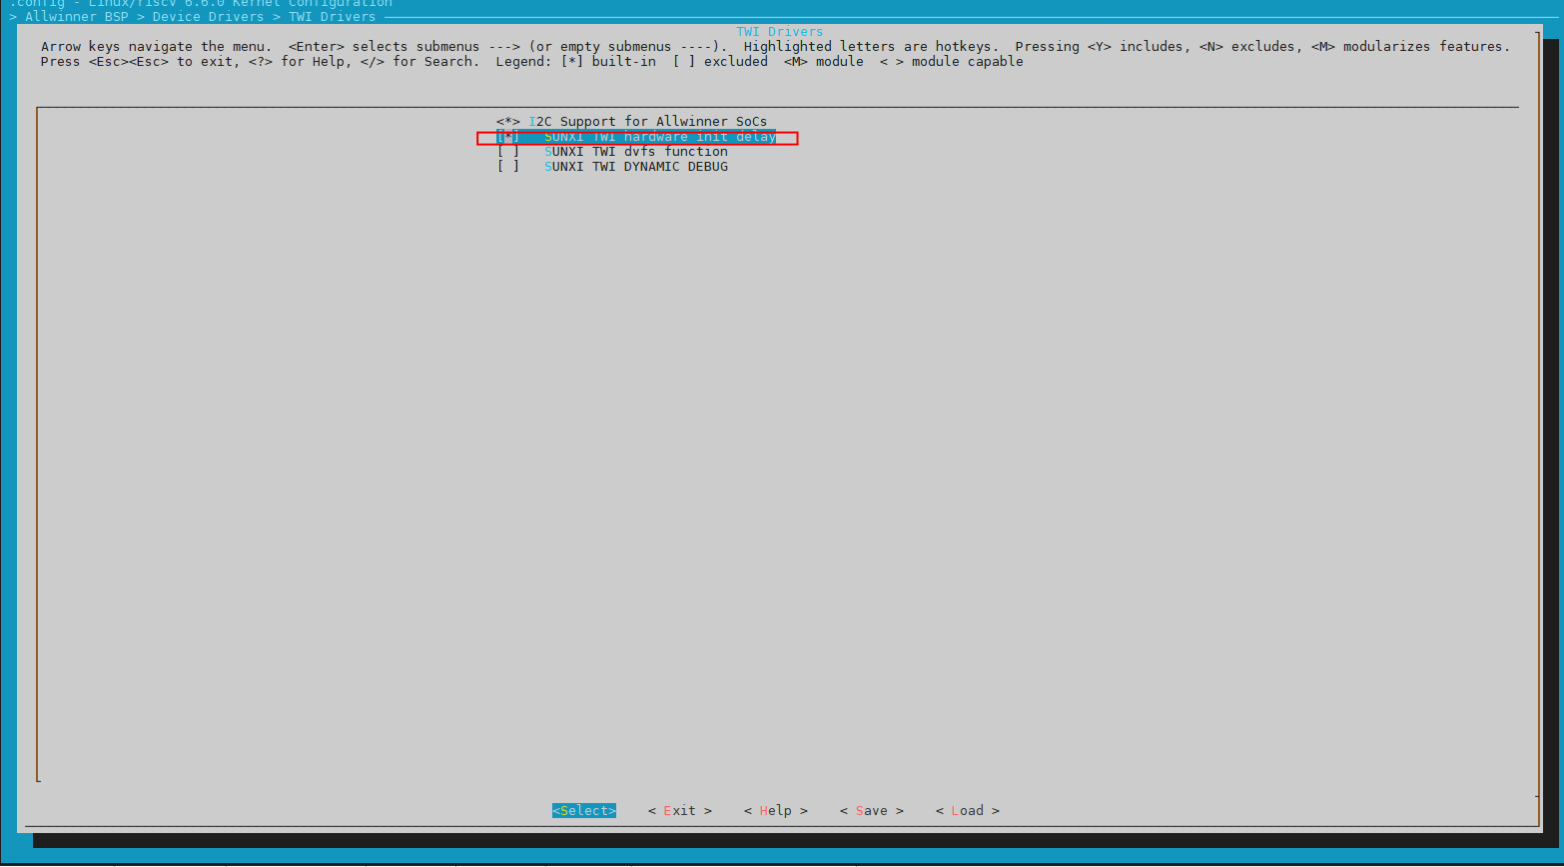Image resolution: width=1564 pixels, height=867 pixels.
Task: Click < Load > in the bottom bar
Action: tap(967, 811)
